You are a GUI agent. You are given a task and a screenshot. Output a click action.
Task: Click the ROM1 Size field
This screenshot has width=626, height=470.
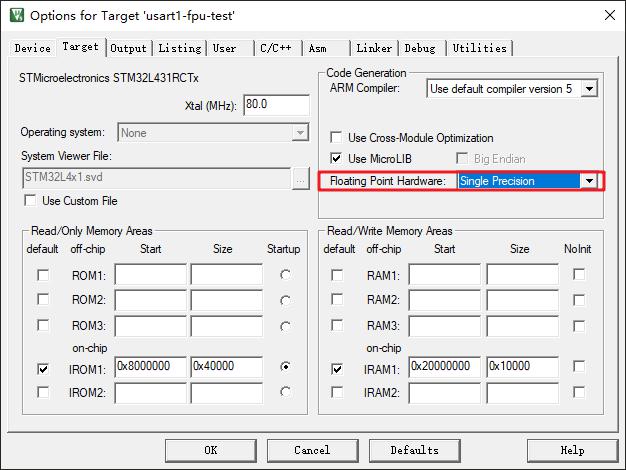[x=227, y=274]
